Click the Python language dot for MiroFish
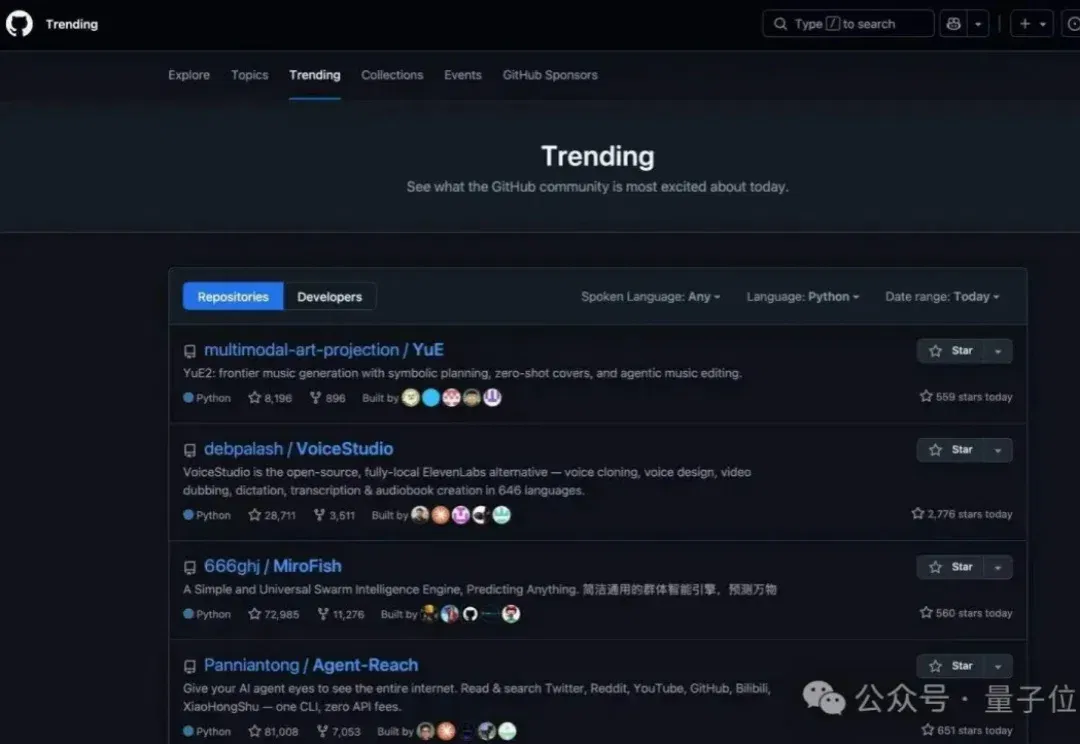1080x744 pixels. click(188, 614)
